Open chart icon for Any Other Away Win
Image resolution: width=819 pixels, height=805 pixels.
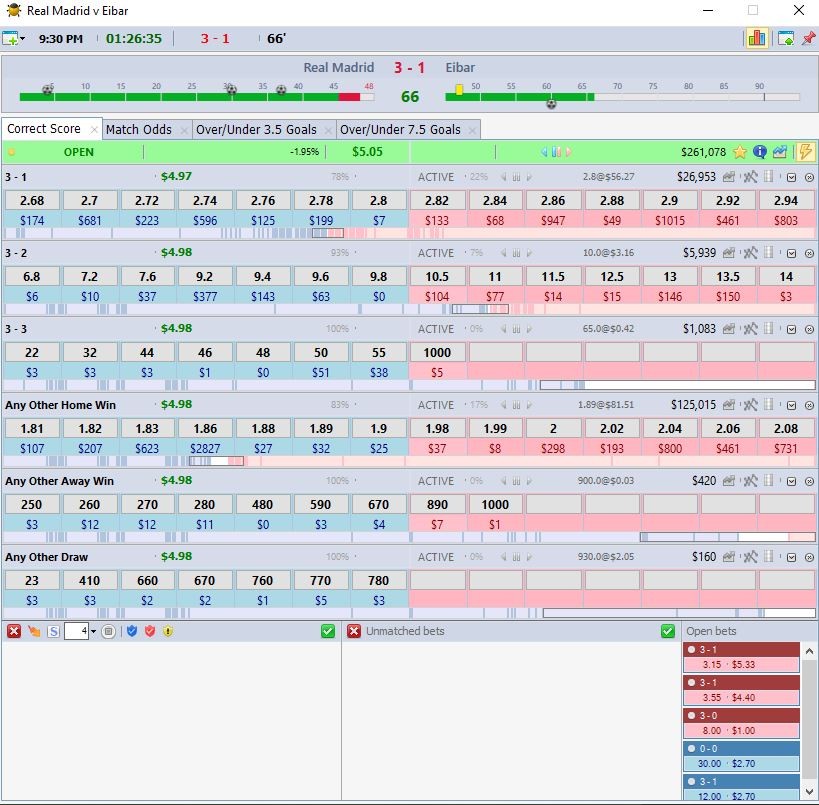(x=729, y=481)
